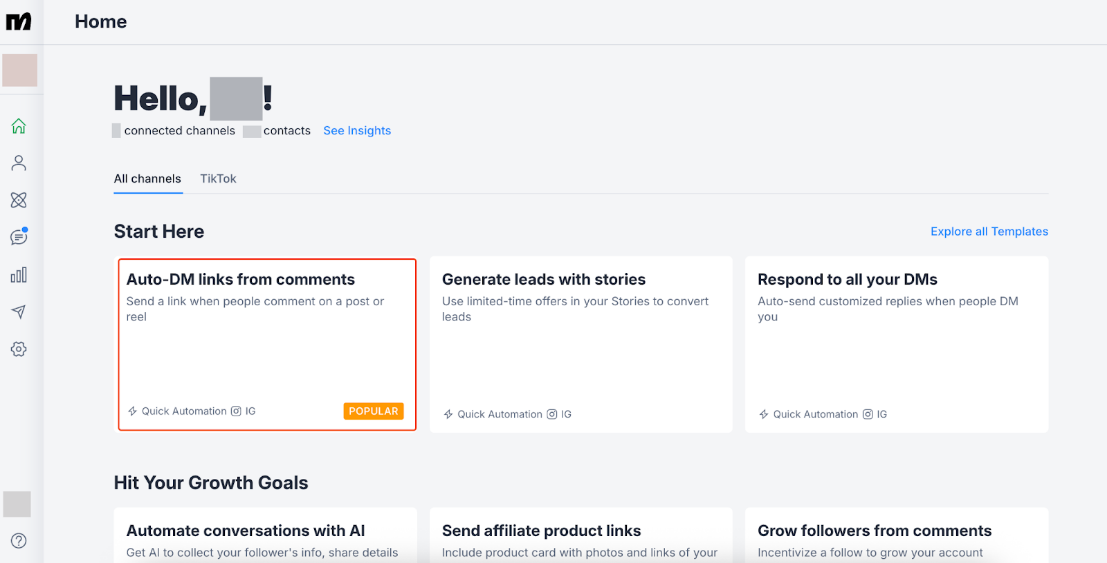Click the account avatar at top of sidebar
1107x563 pixels.
(19, 70)
